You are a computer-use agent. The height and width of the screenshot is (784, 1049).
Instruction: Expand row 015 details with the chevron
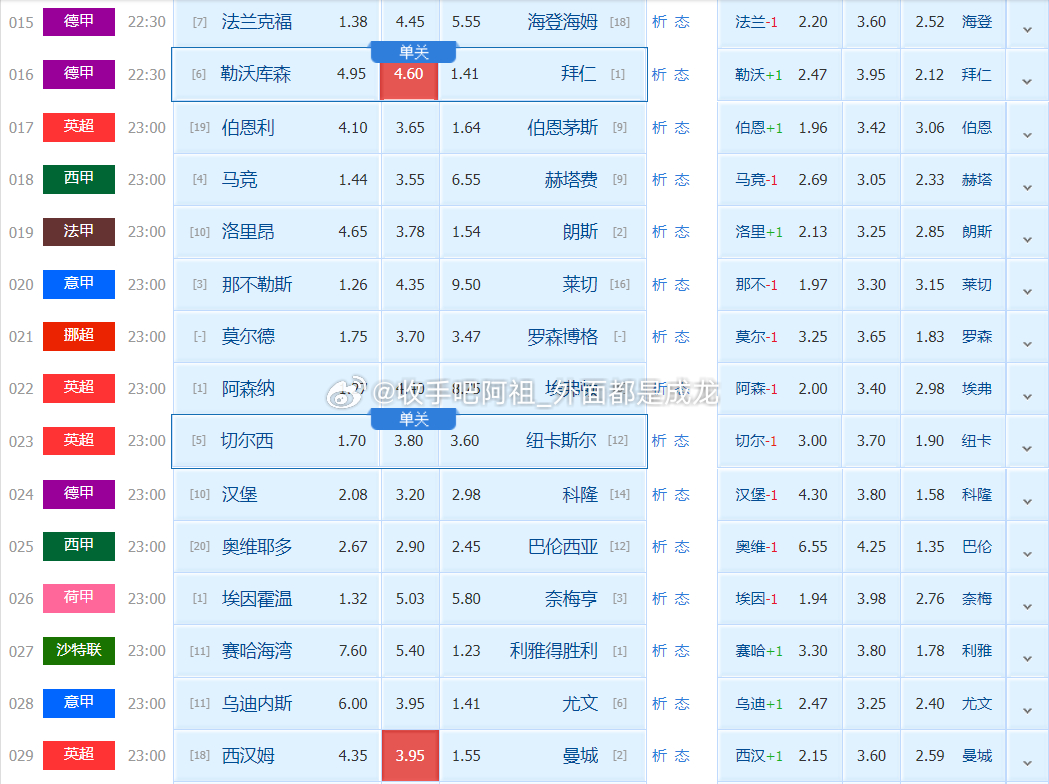1027,29
